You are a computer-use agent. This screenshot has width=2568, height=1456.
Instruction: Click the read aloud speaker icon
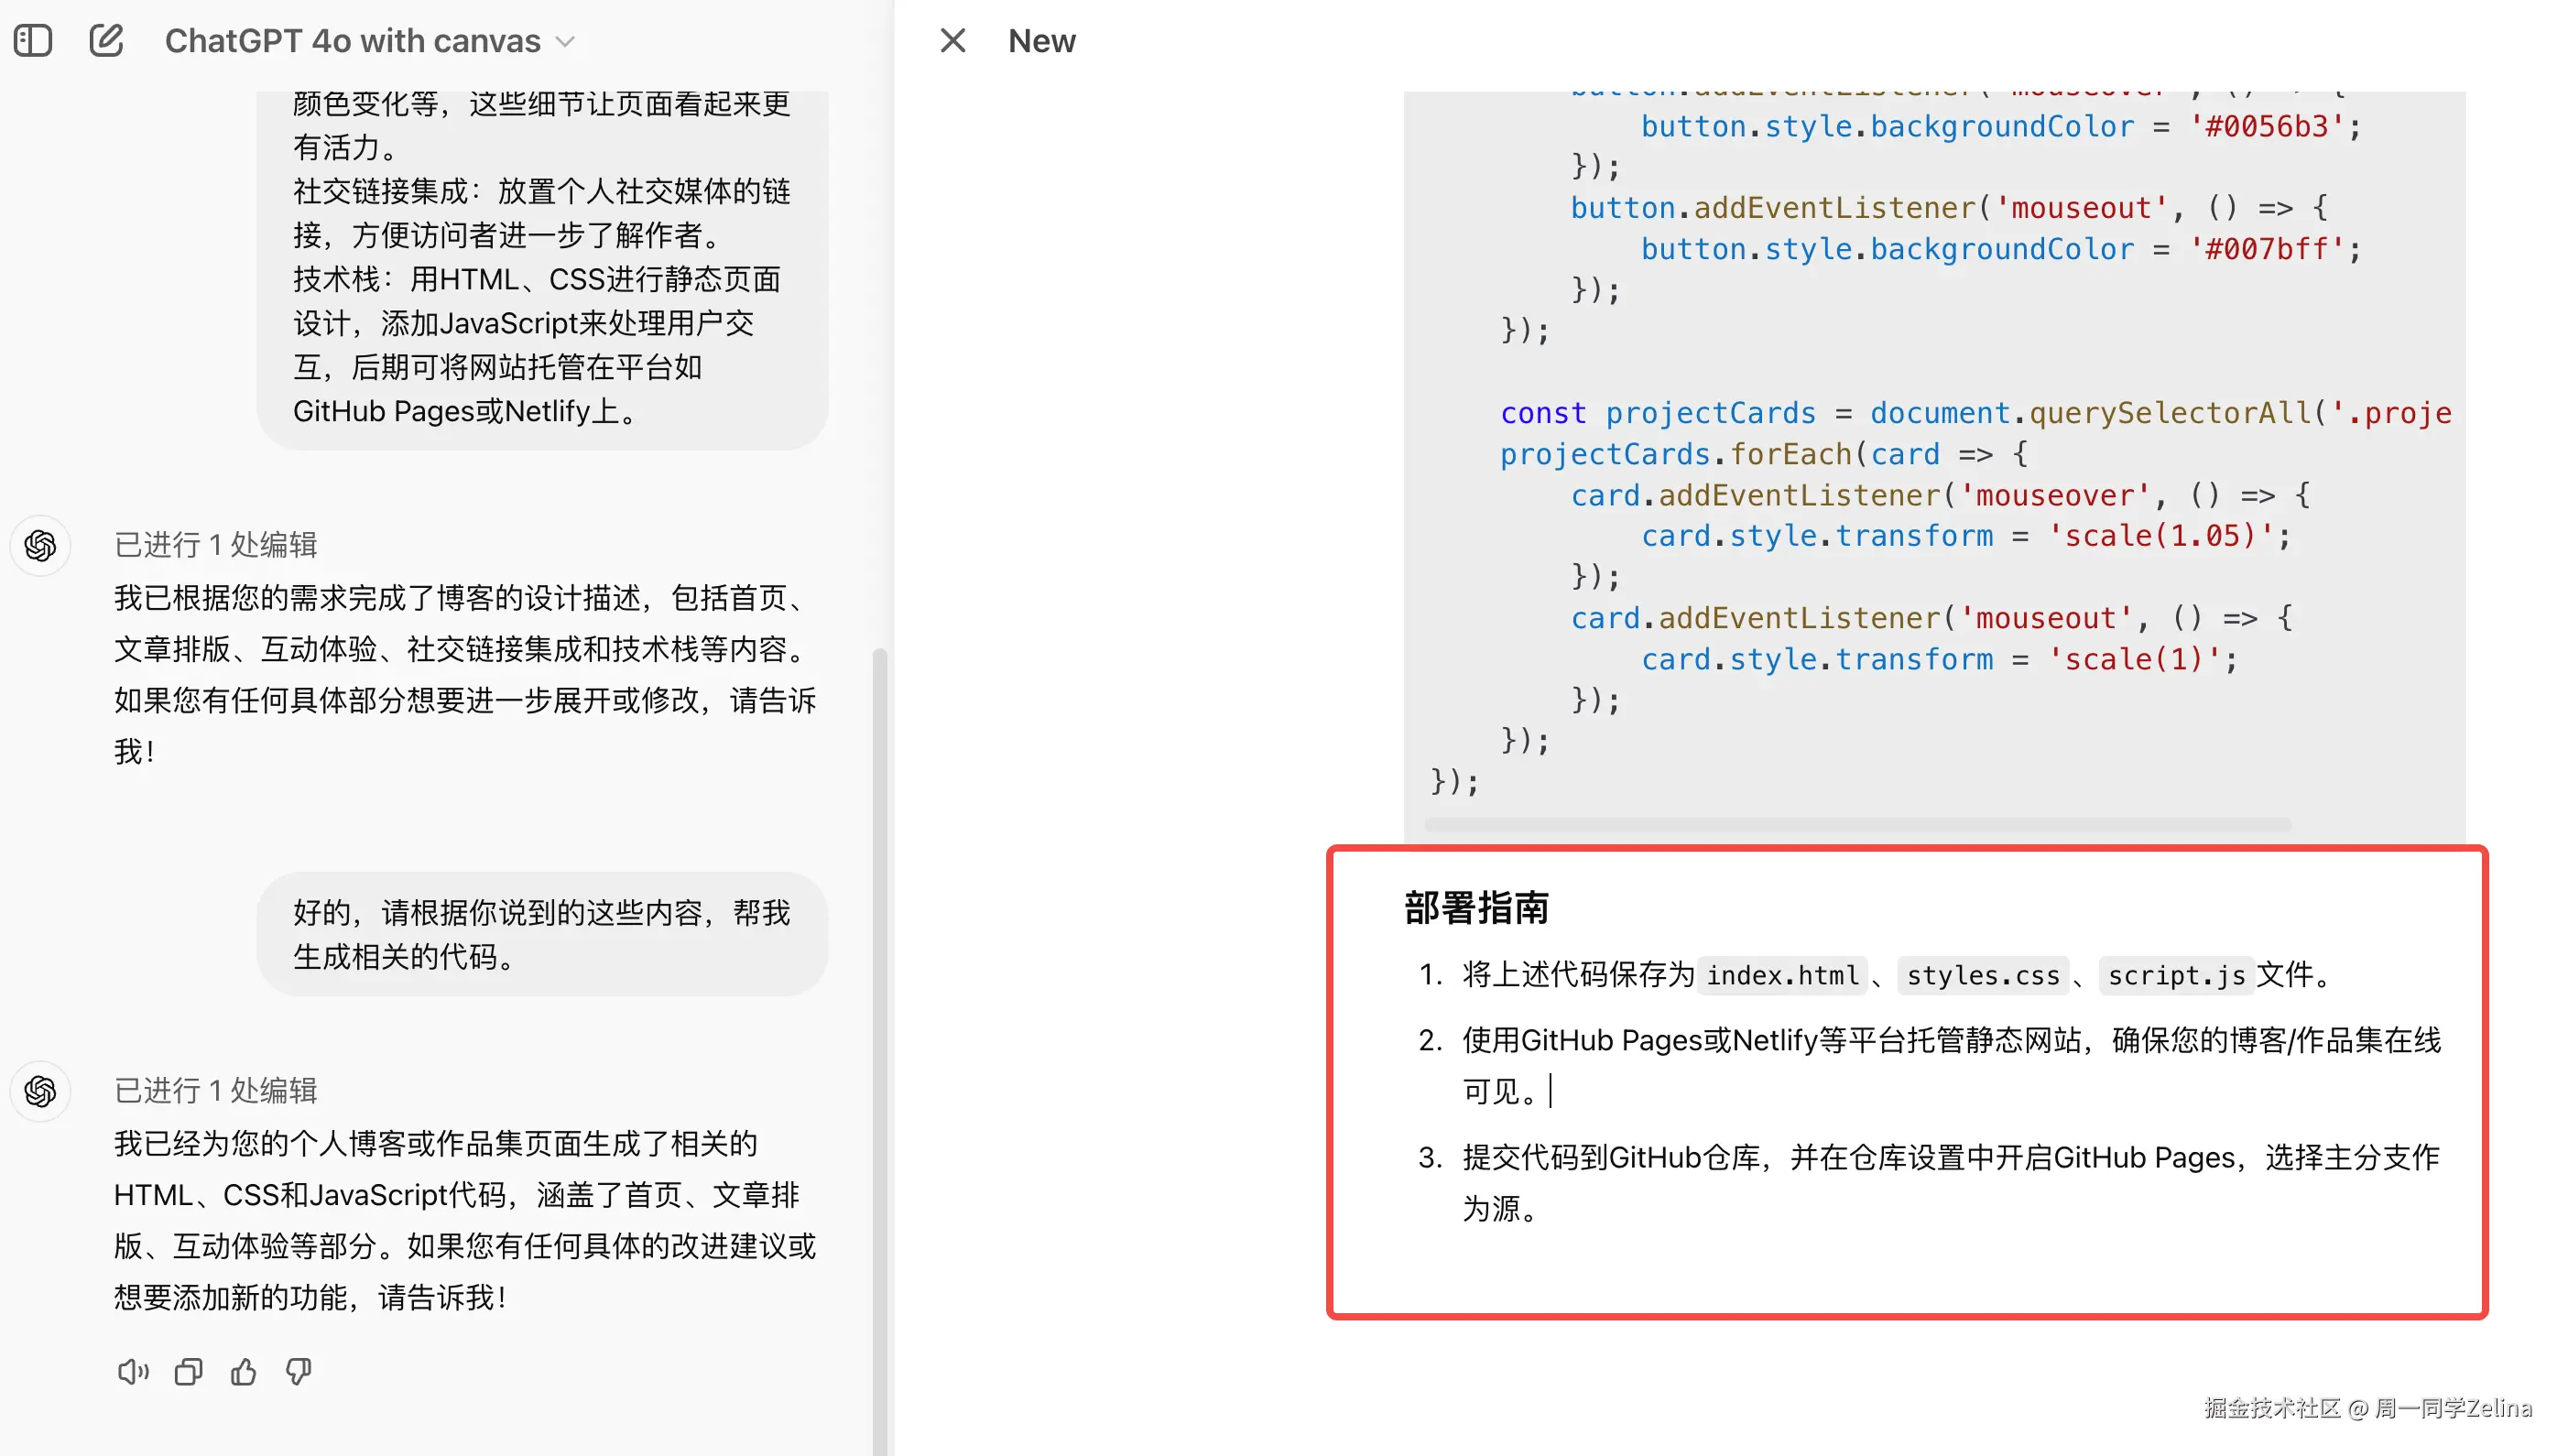point(132,1371)
